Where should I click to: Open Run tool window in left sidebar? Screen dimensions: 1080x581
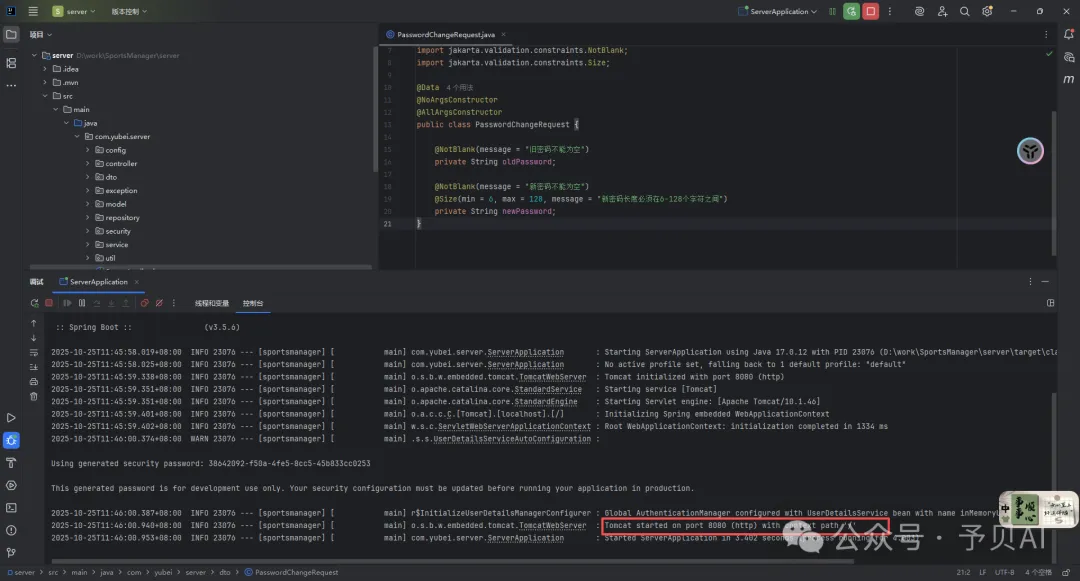[11, 418]
